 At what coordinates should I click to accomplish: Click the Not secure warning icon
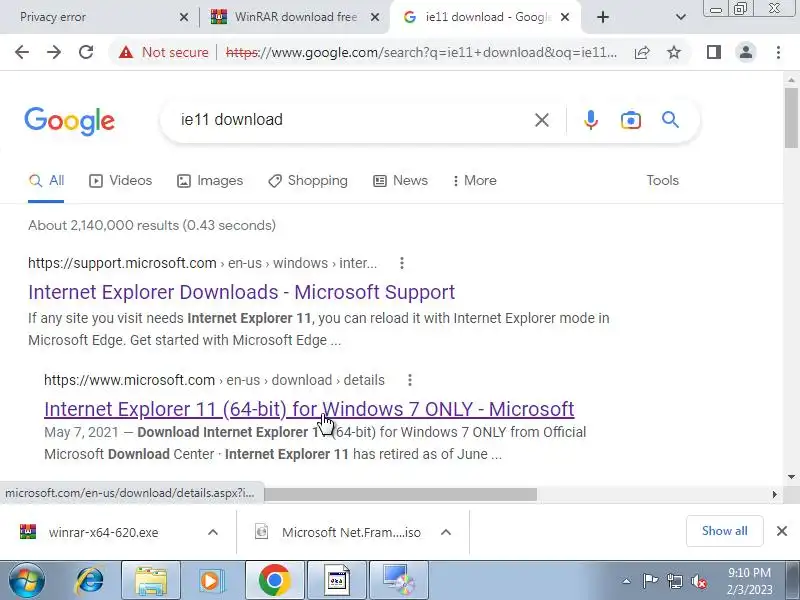coord(126,52)
